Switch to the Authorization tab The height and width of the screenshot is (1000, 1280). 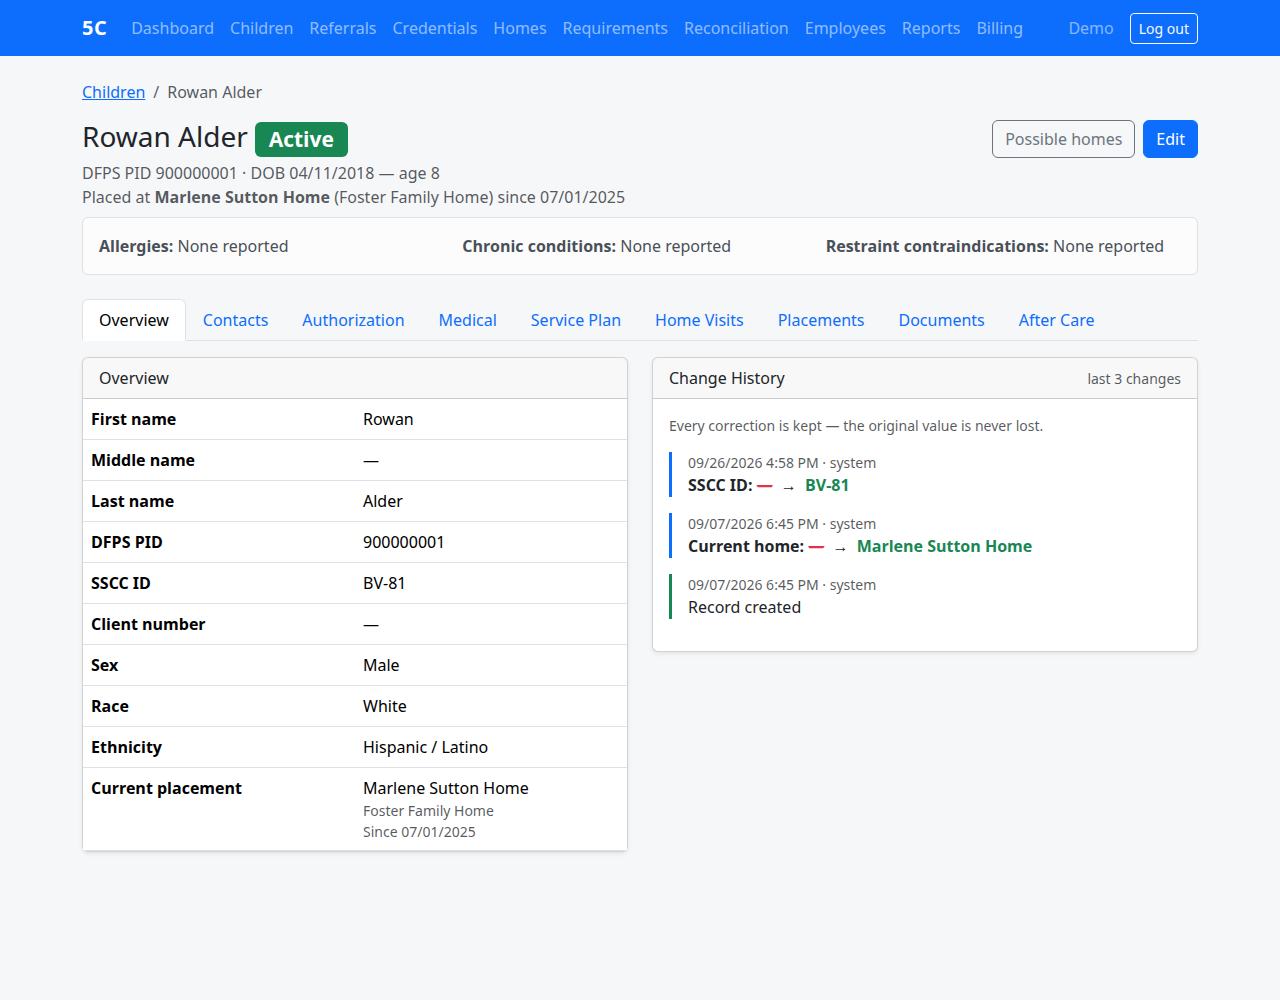coord(353,320)
